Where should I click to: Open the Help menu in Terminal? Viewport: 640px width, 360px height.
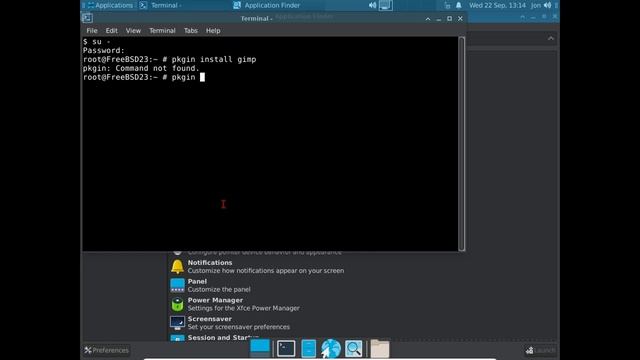tap(213, 31)
